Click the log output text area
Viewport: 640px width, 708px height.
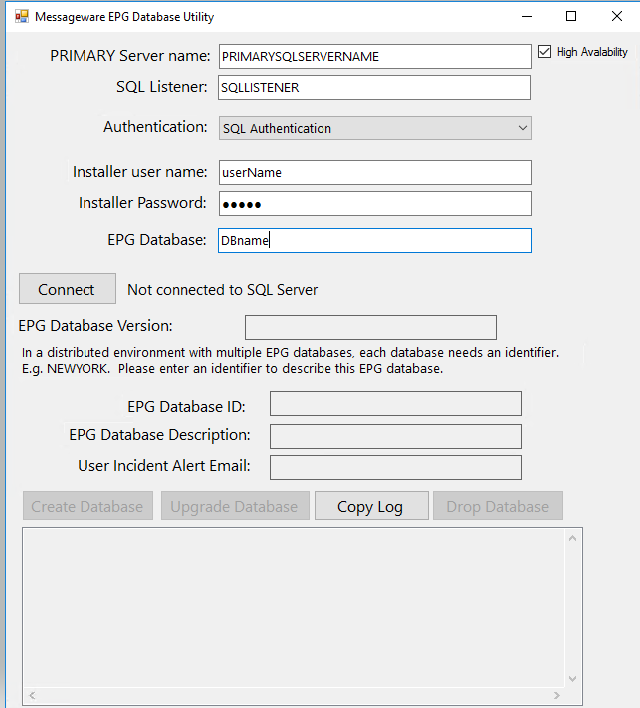click(295, 608)
